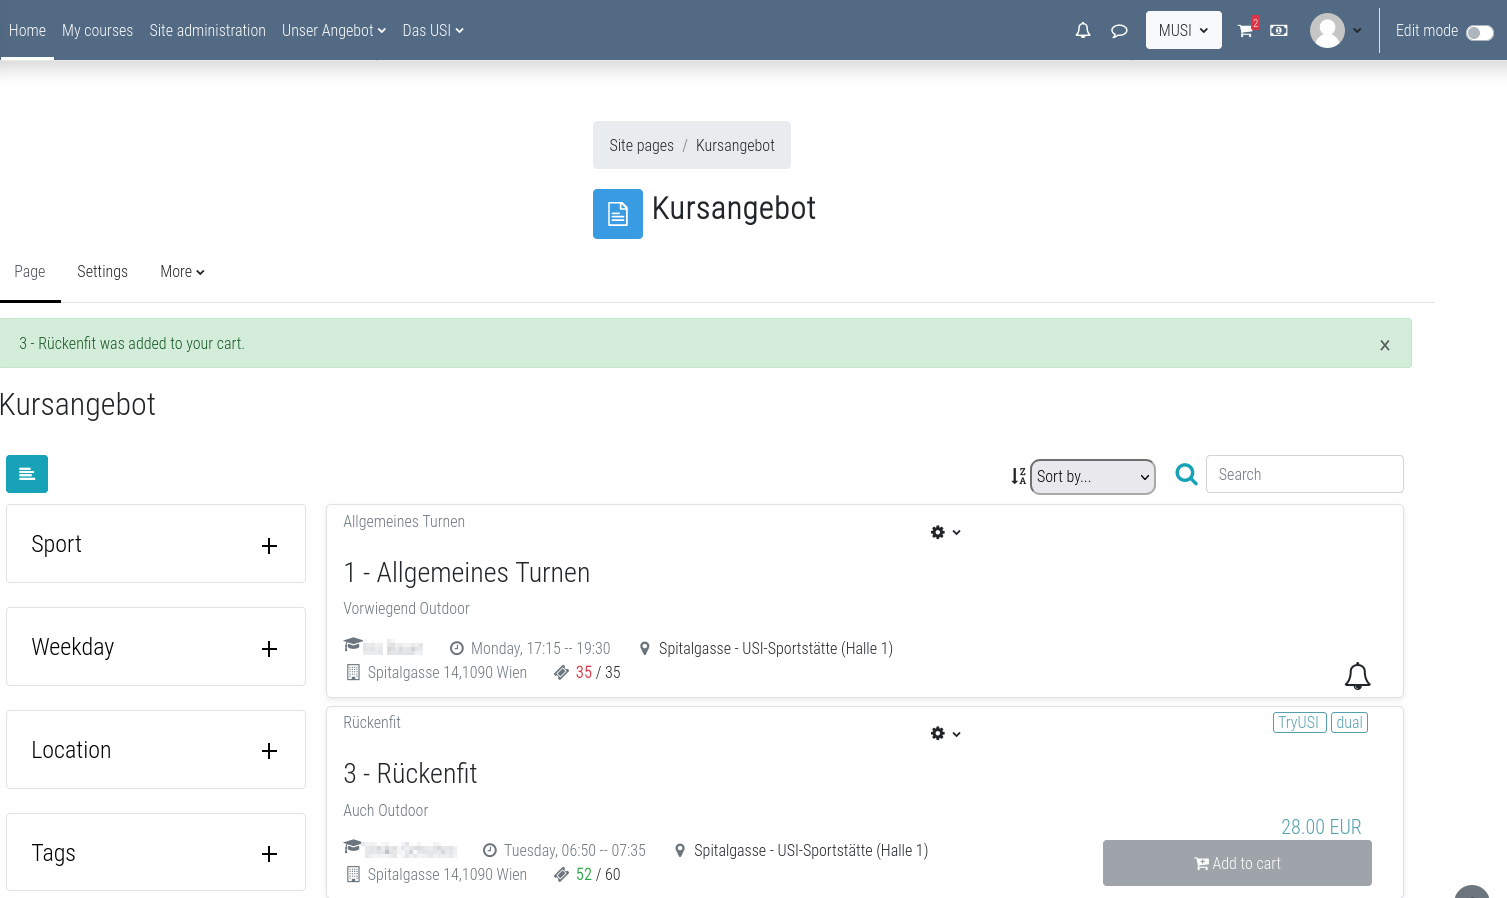The image size is (1507, 898).
Task: Click the teacher cap icon for Rückenfit
Action: pyautogui.click(x=352, y=847)
